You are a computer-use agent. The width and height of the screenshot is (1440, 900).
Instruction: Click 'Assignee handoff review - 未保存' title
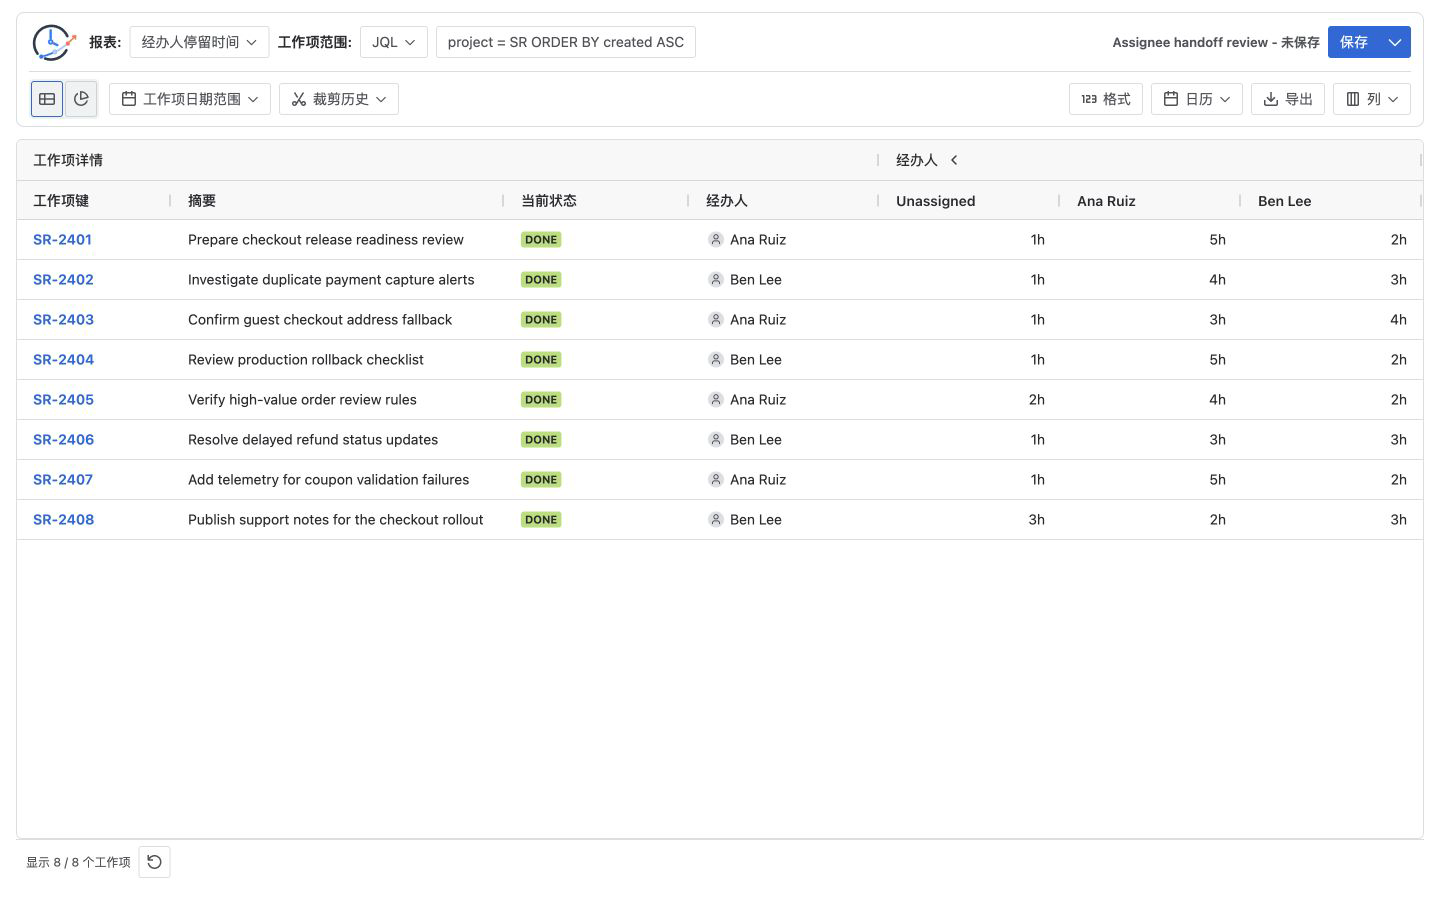(x=1216, y=42)
